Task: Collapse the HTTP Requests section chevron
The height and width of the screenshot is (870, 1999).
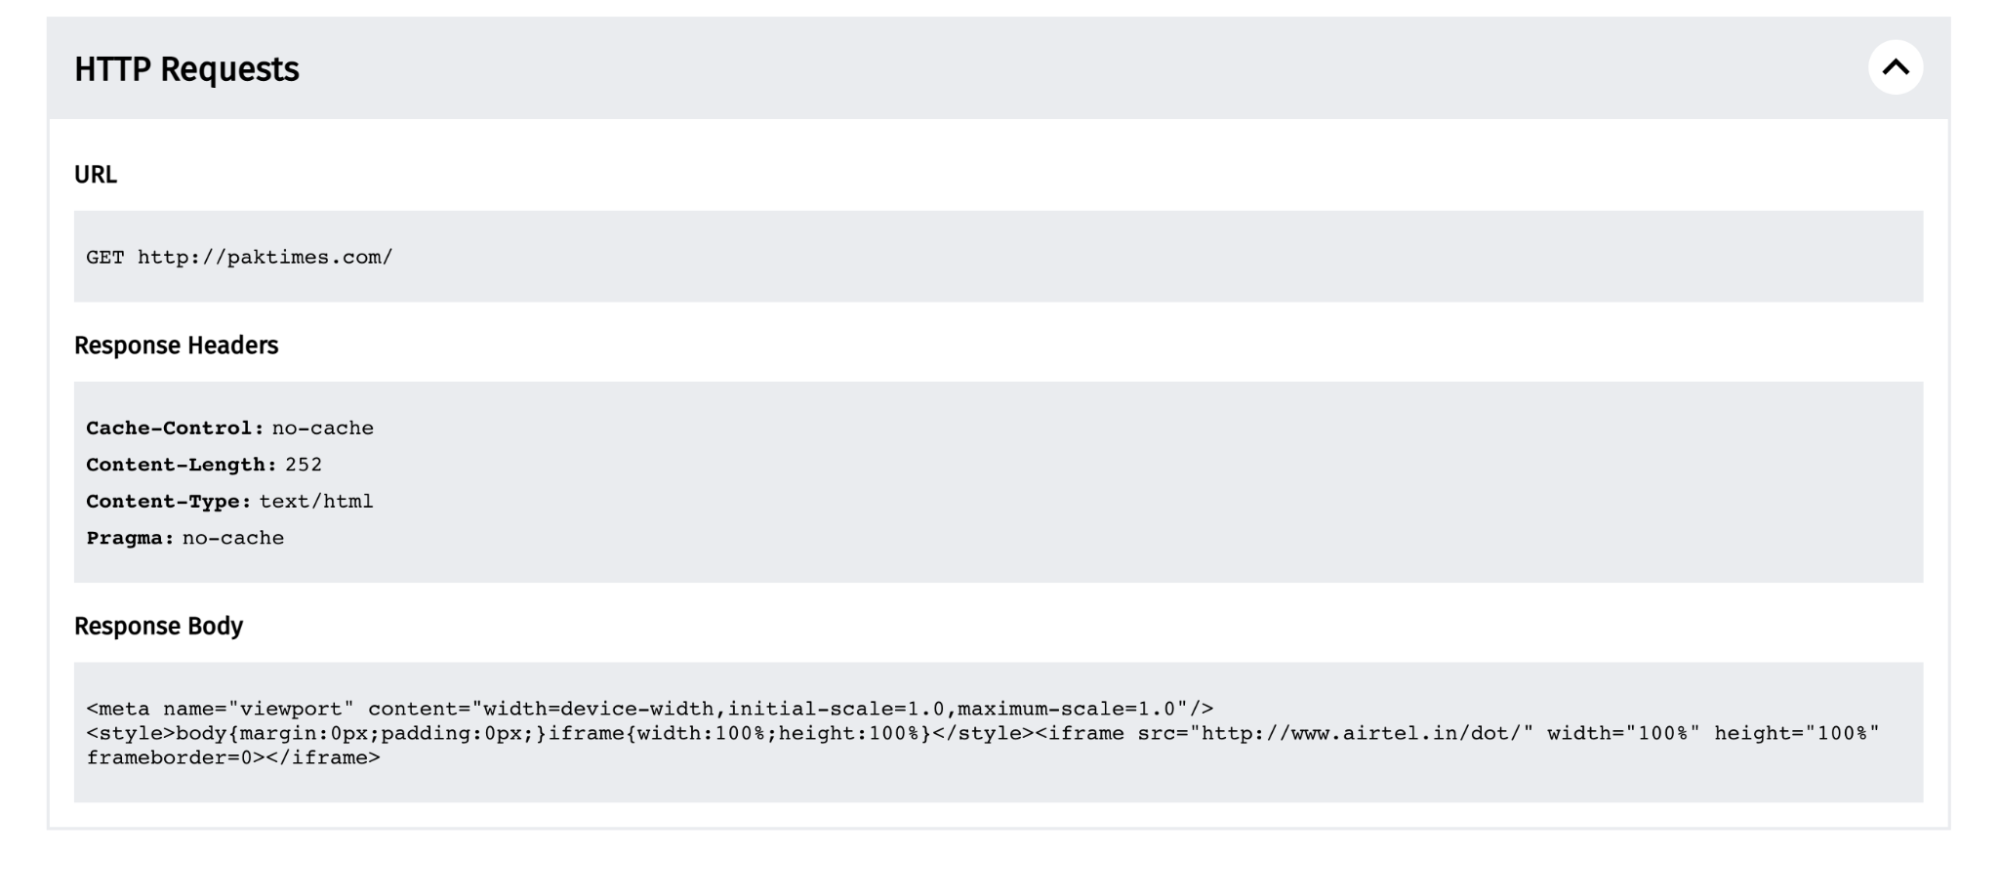Action: 1894,68
